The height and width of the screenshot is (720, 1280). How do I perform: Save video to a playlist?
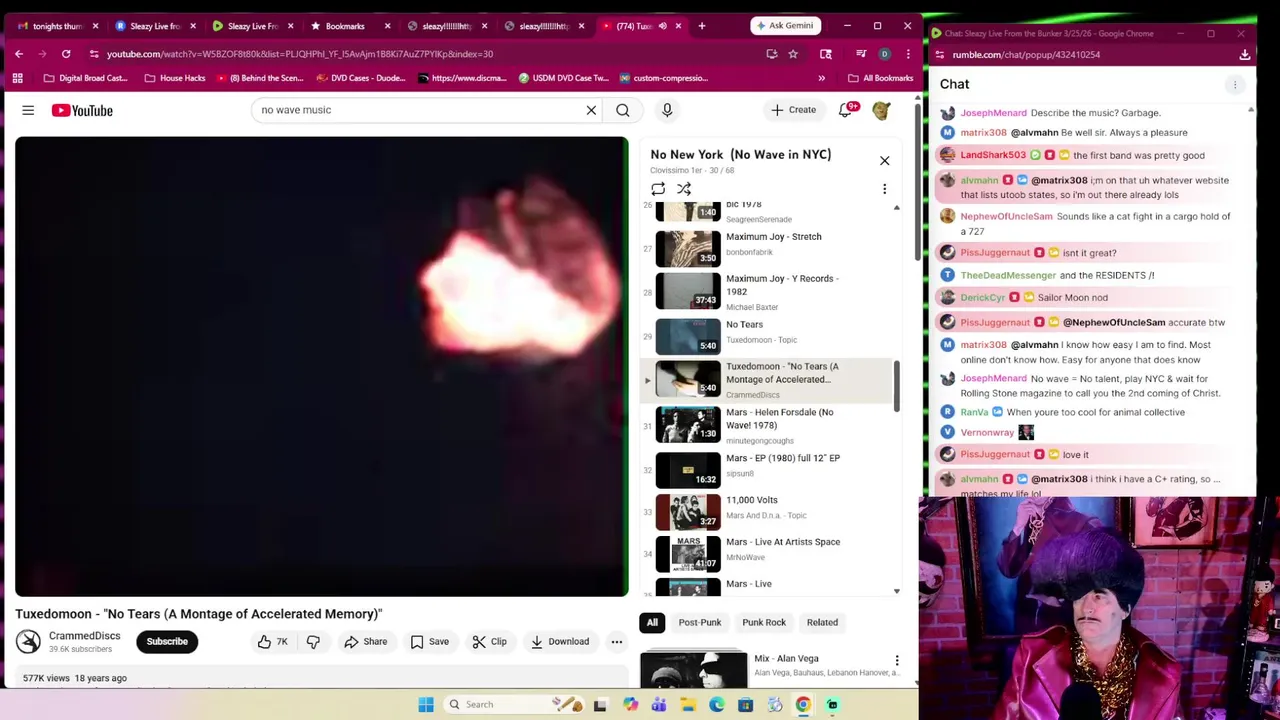click(429, 642)
